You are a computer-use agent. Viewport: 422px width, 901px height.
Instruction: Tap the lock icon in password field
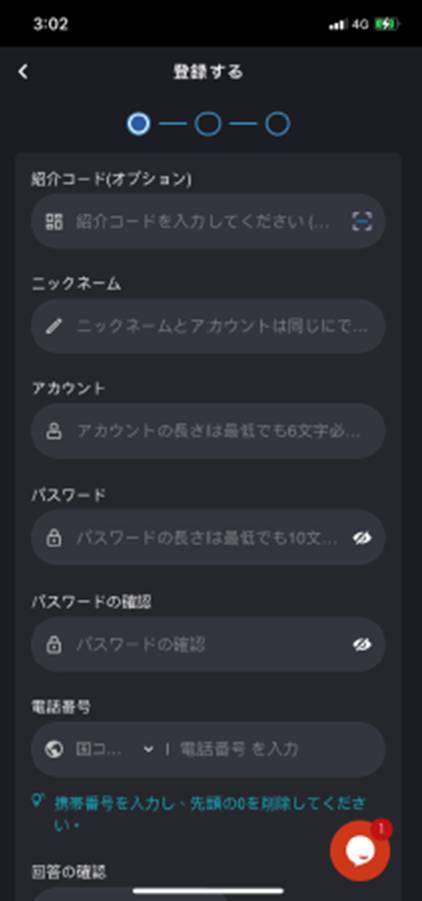coord(54,538)
